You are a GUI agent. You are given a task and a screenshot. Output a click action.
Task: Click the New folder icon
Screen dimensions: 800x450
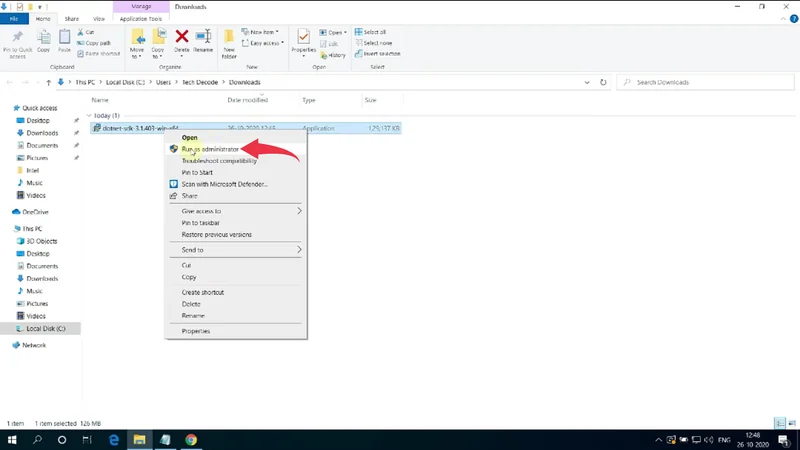point(229,41)
